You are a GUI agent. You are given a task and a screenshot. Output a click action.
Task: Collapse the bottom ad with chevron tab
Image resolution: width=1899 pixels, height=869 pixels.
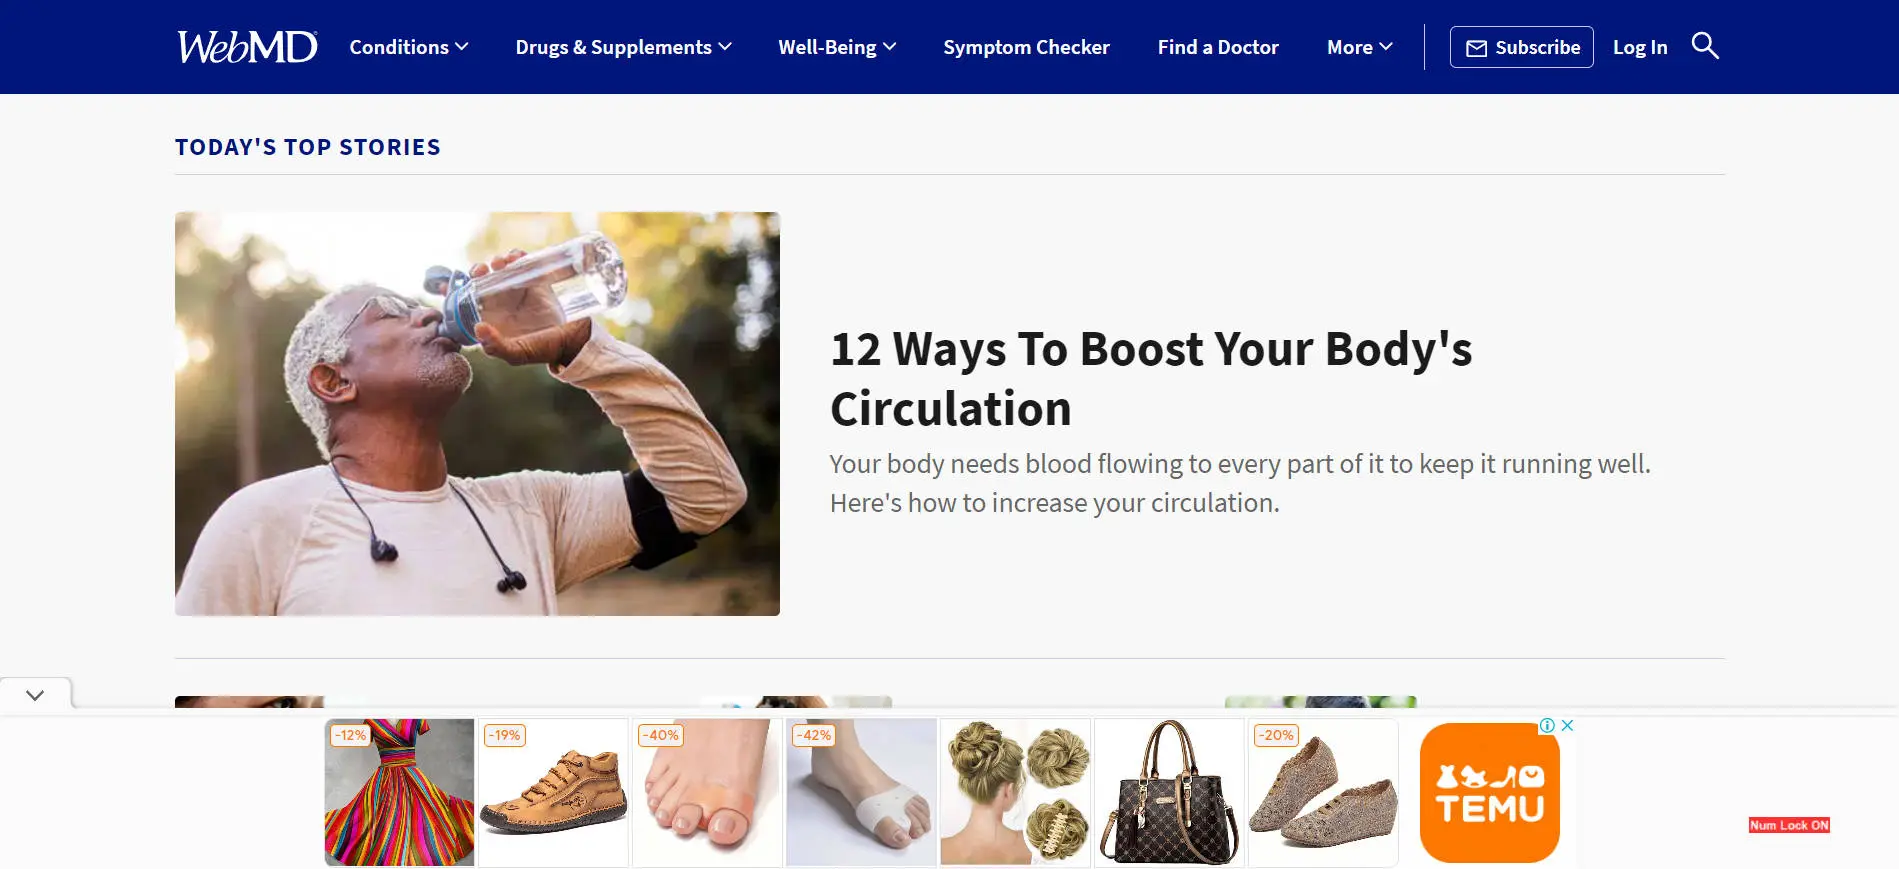[35, 695]
